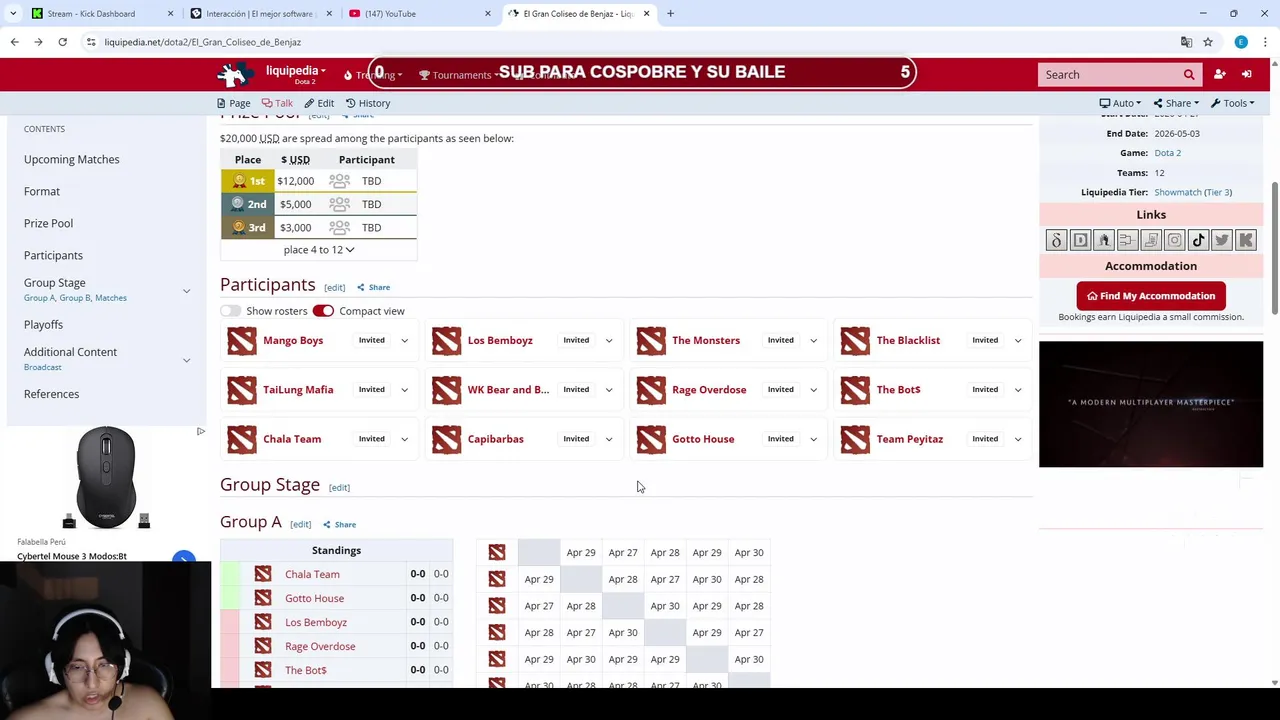1280x720 pixels.
Task: Open the TikTok link icon
Action: coord(1198,240)
